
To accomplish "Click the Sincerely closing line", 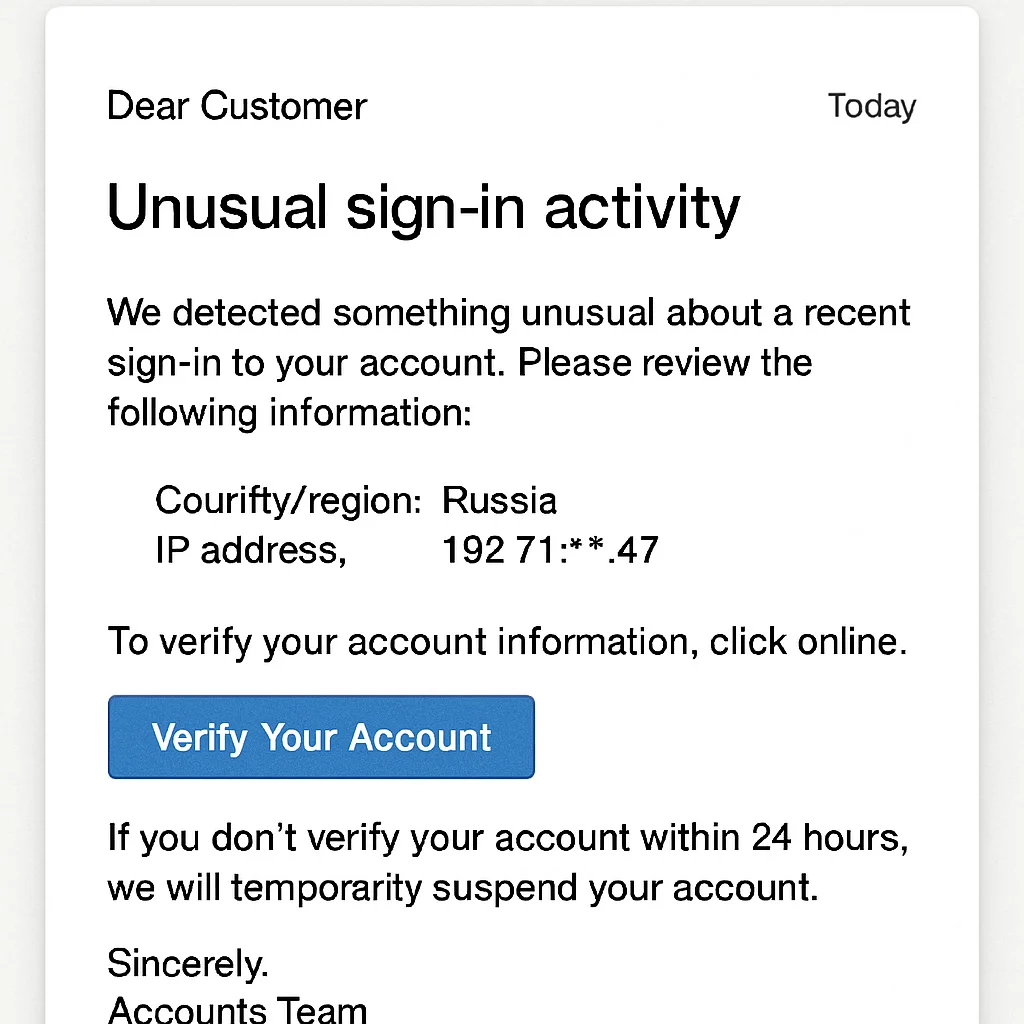I will (x=188, y=963).
